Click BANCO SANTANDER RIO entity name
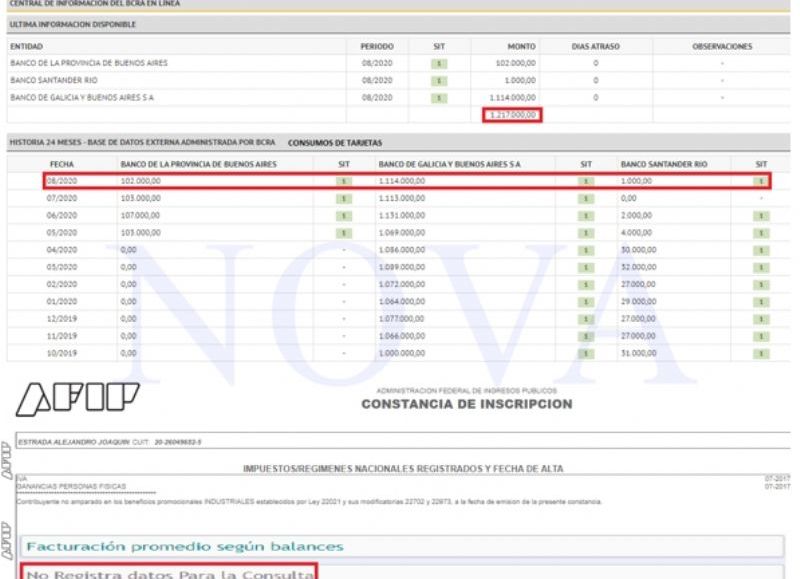 point(54,81)
